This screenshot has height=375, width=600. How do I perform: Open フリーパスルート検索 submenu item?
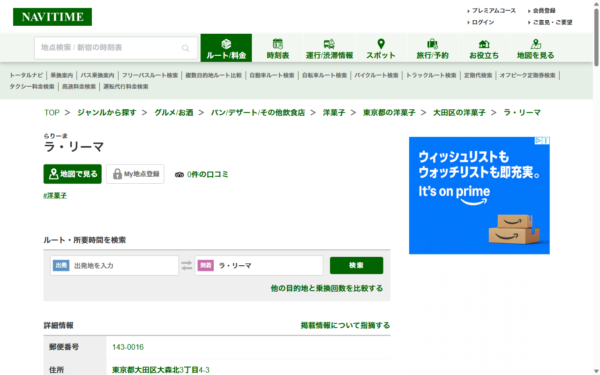click(x=150, y=75)
